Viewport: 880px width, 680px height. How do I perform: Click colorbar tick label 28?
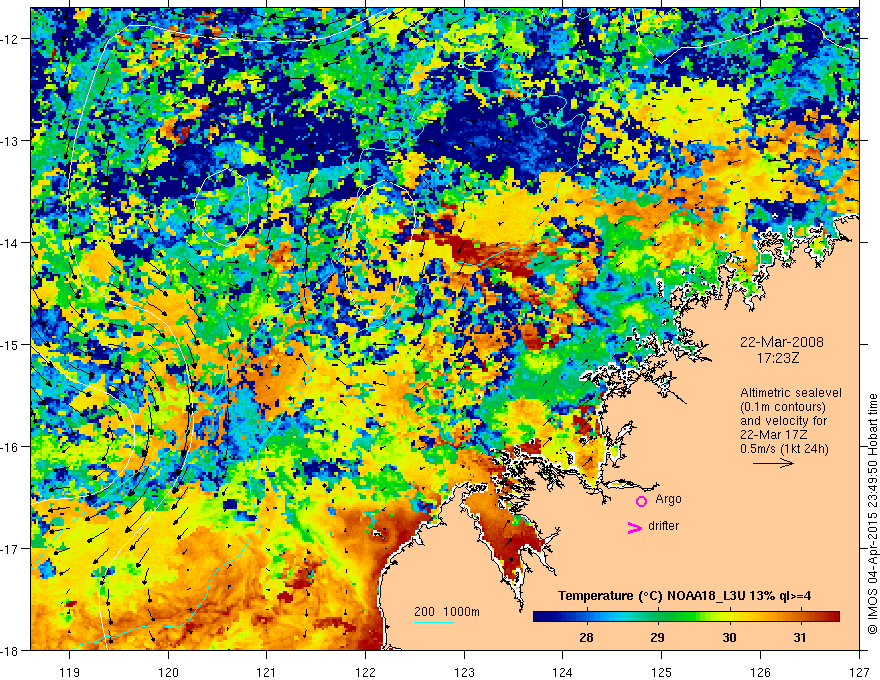[x=586, y=637]
